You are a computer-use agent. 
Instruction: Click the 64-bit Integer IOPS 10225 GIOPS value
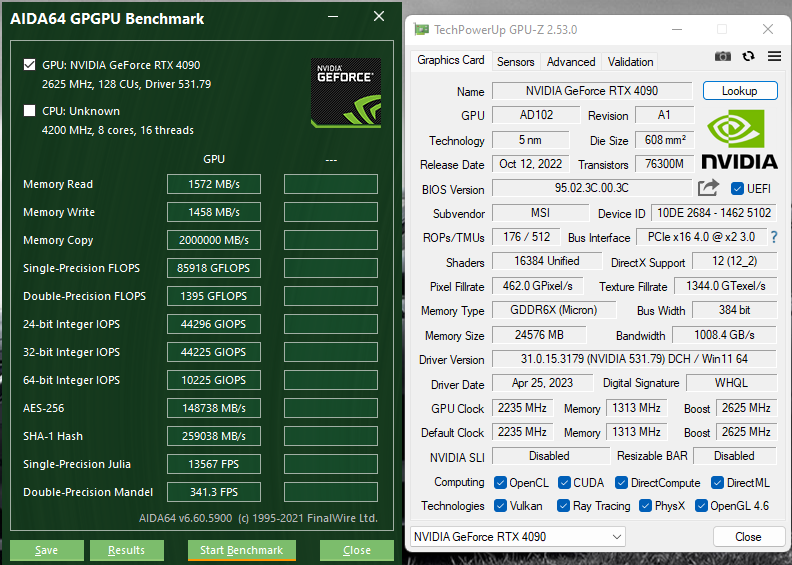pyautogui.click(x=214, y=380)
